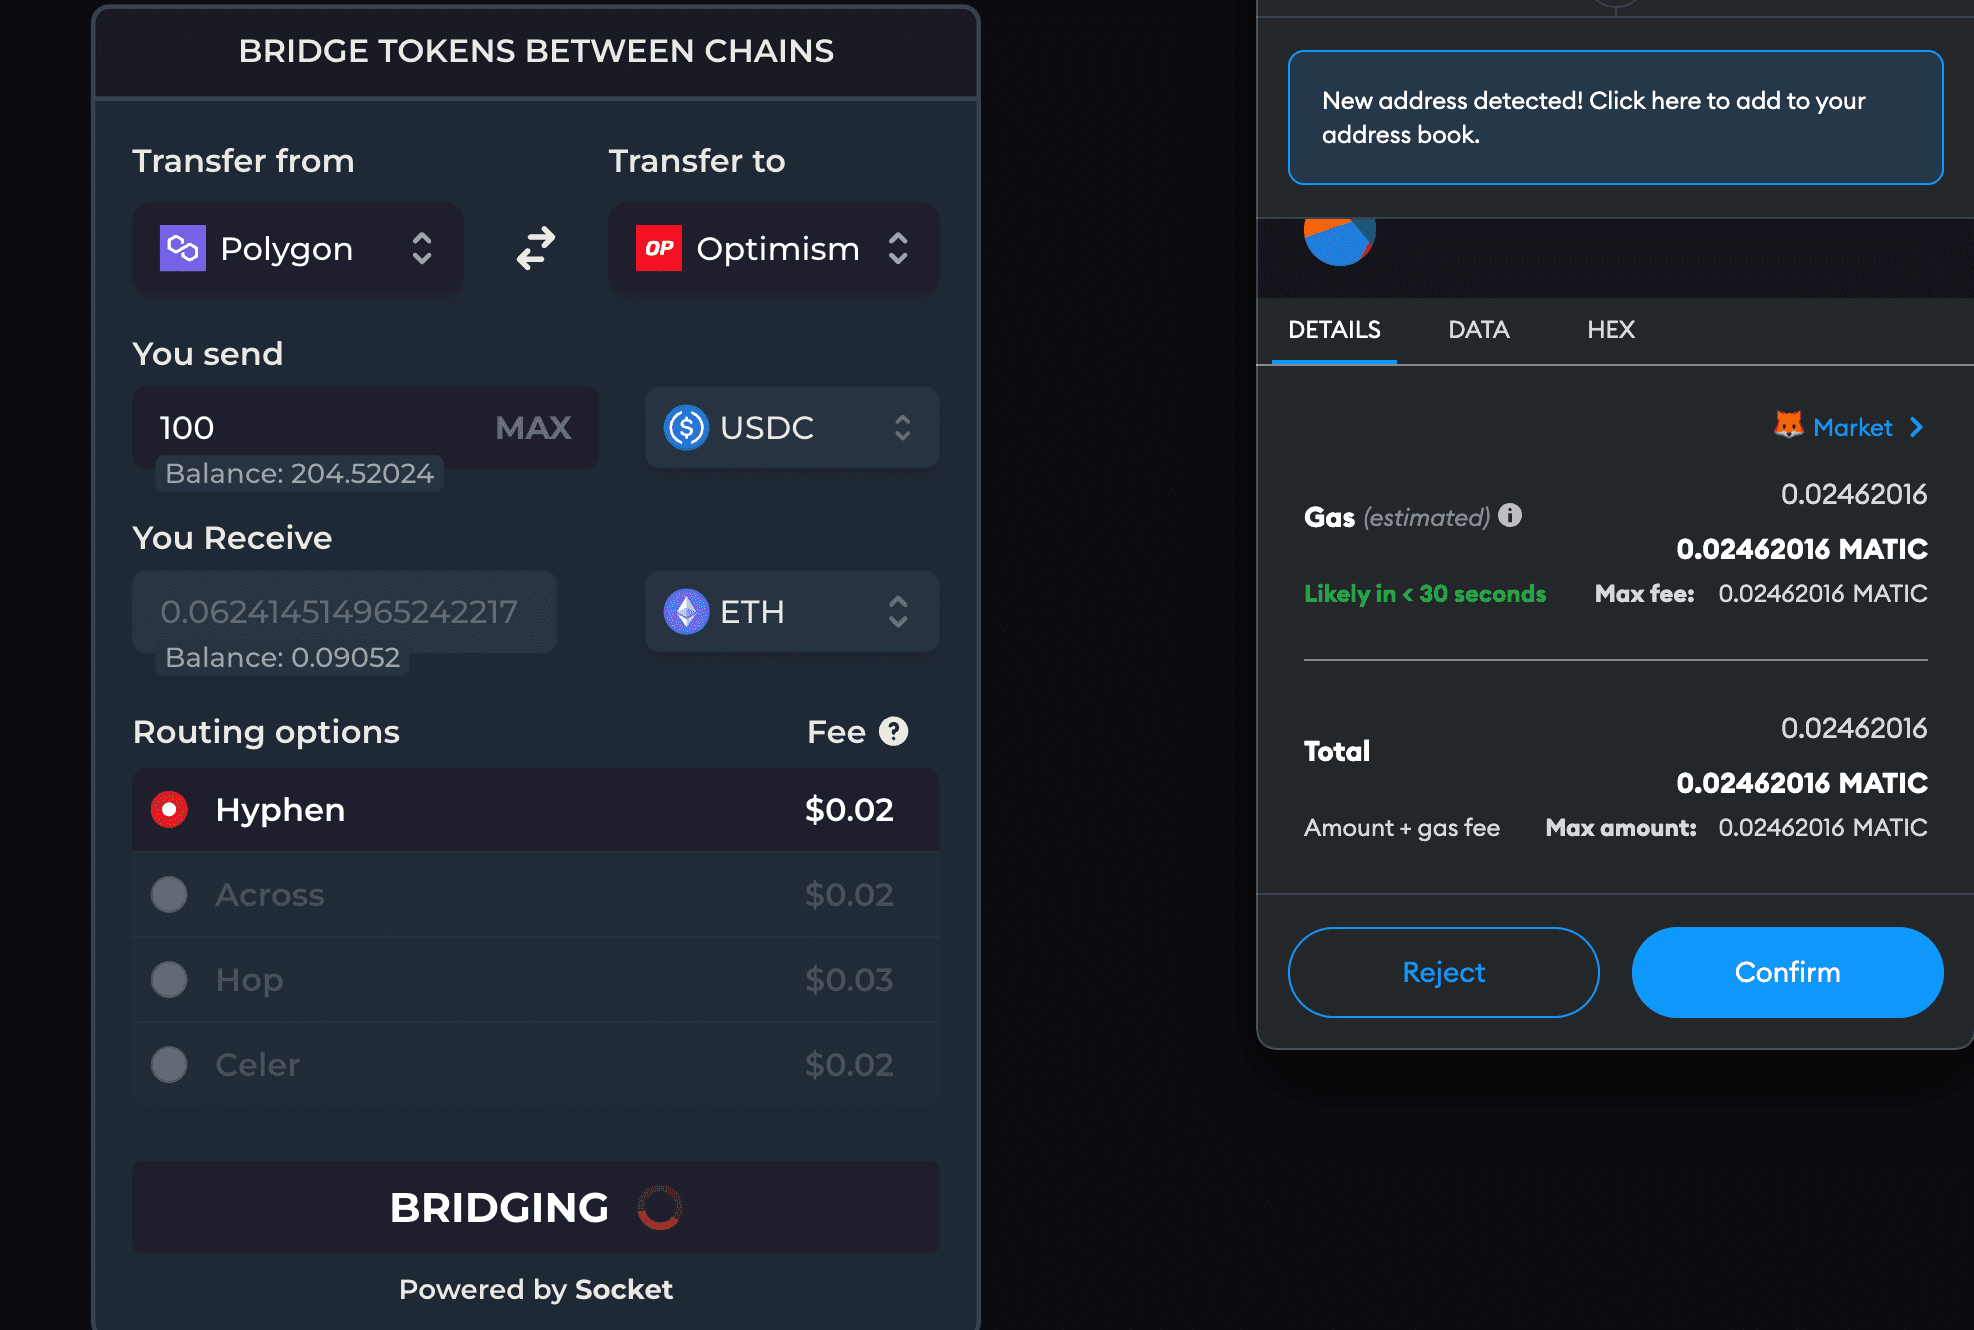The height and width of the screenshot is (1330, 1974).
Task: Click the USDC coin icon
Action: (687, 428)
